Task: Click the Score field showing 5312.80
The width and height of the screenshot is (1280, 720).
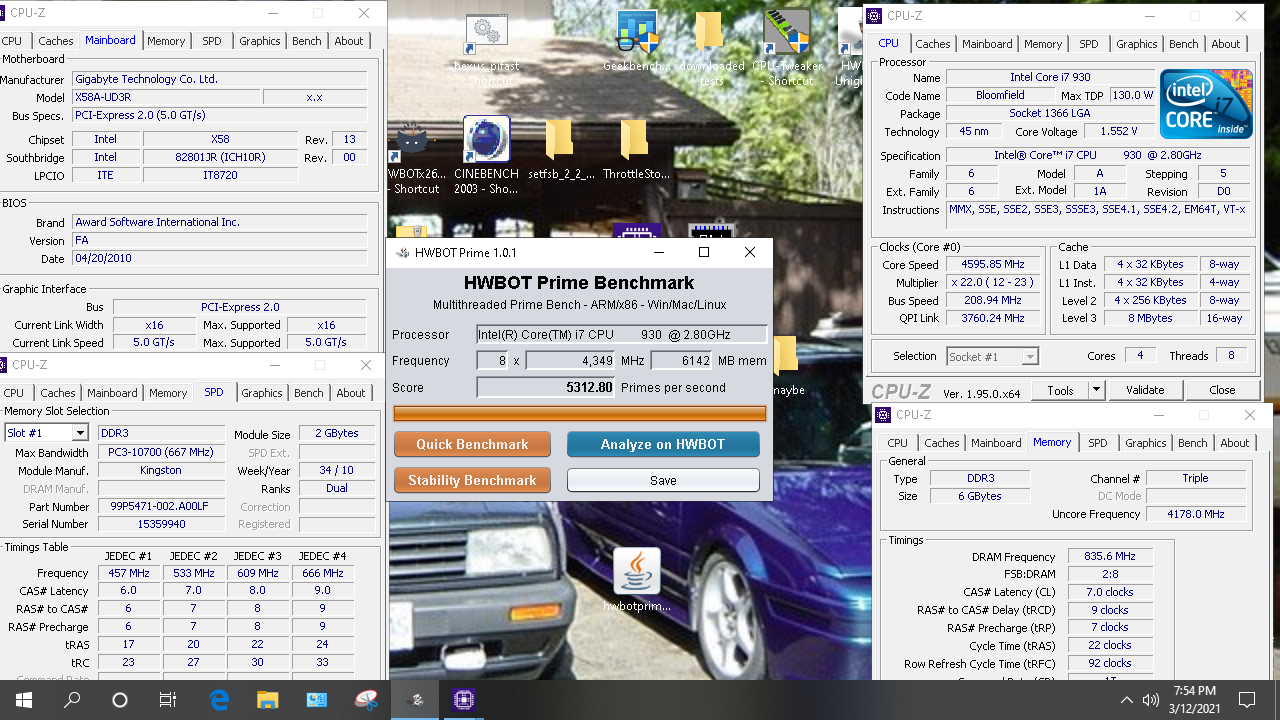Action: pos(546,387)
